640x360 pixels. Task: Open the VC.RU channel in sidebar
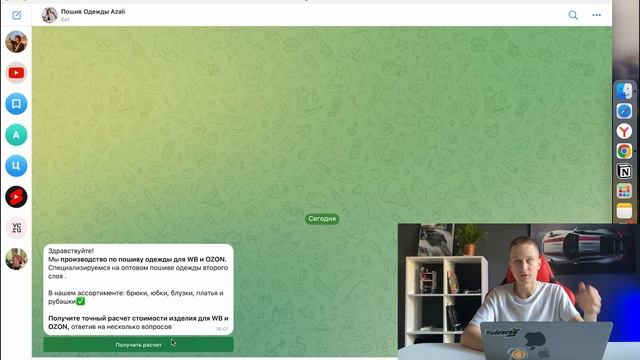[16, 228]
